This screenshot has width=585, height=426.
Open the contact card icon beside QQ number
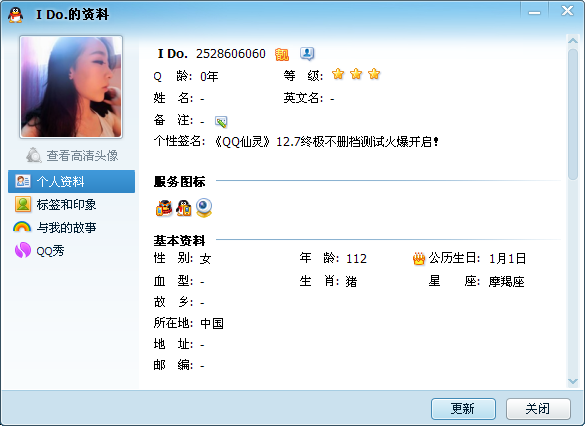pos(307,54)
